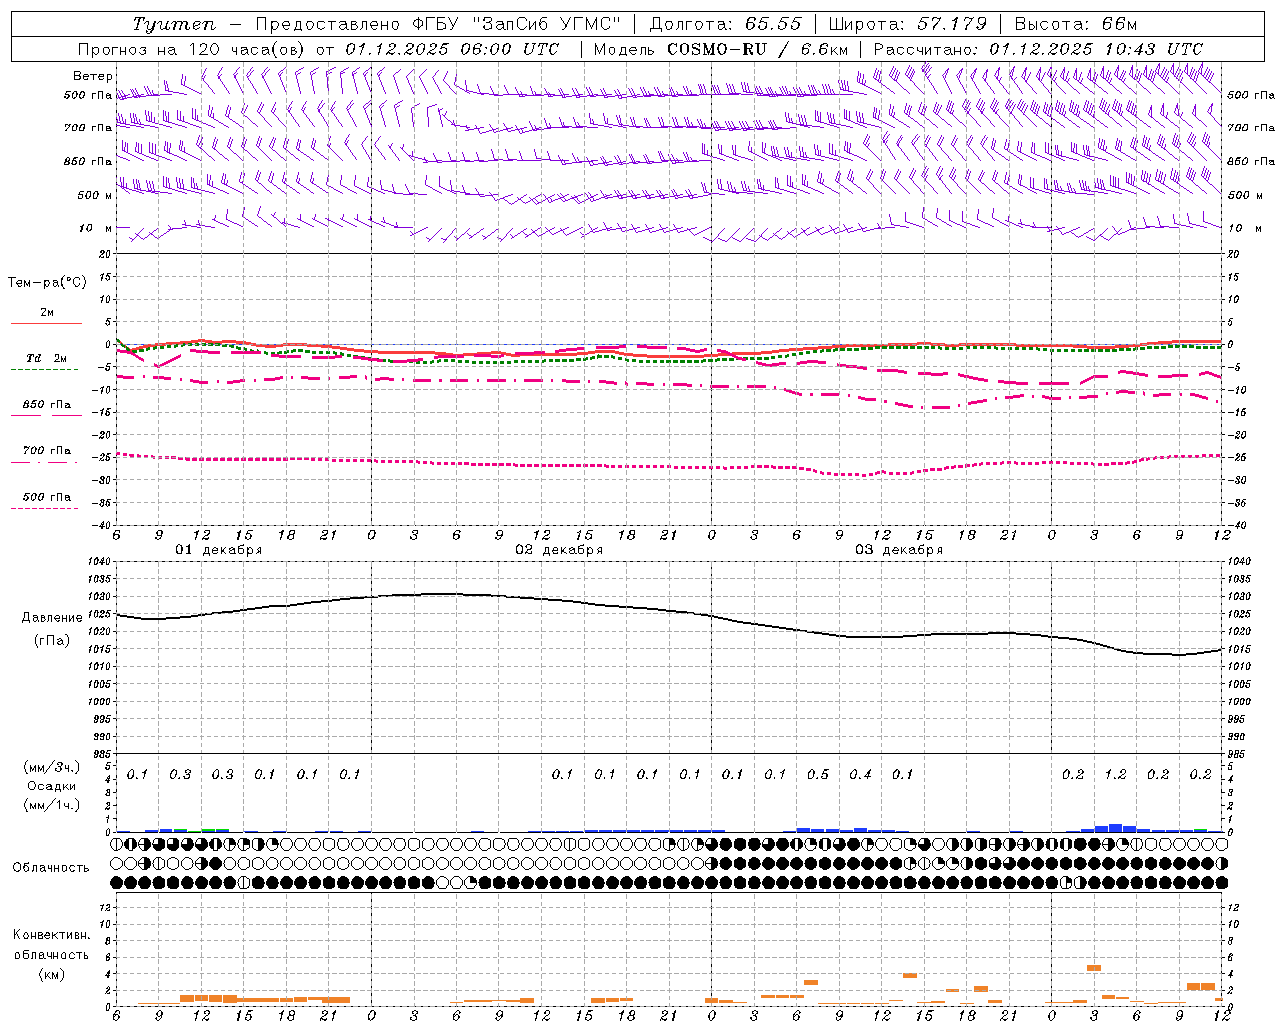The image size is (1280, 1024).
Task: Select the Tyumen station title
Action: [x=174, y=24]
